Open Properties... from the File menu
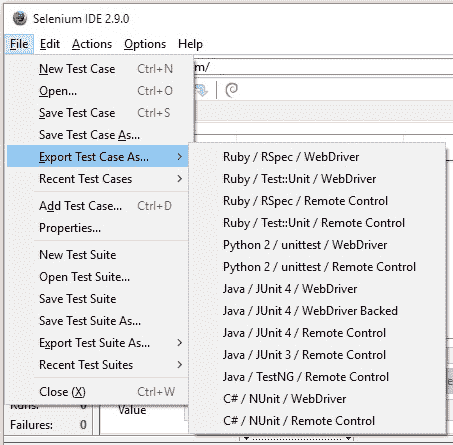 98,228
